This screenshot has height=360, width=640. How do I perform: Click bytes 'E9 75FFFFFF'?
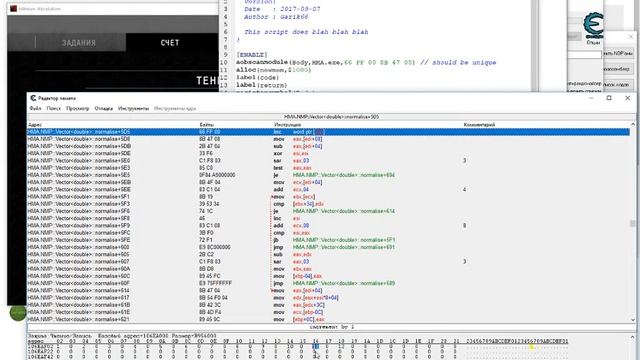click(x=216, y=283)
